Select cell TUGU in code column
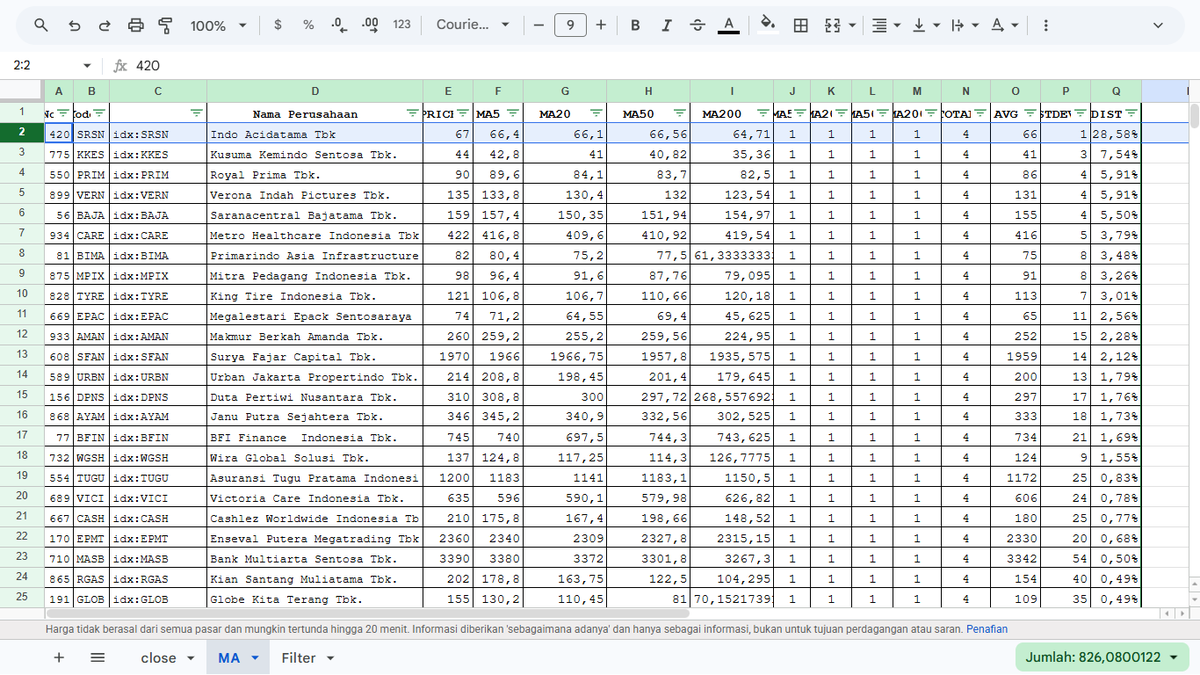The height and width of the screenshot is (675, 1200). click(x=91, y=477)
